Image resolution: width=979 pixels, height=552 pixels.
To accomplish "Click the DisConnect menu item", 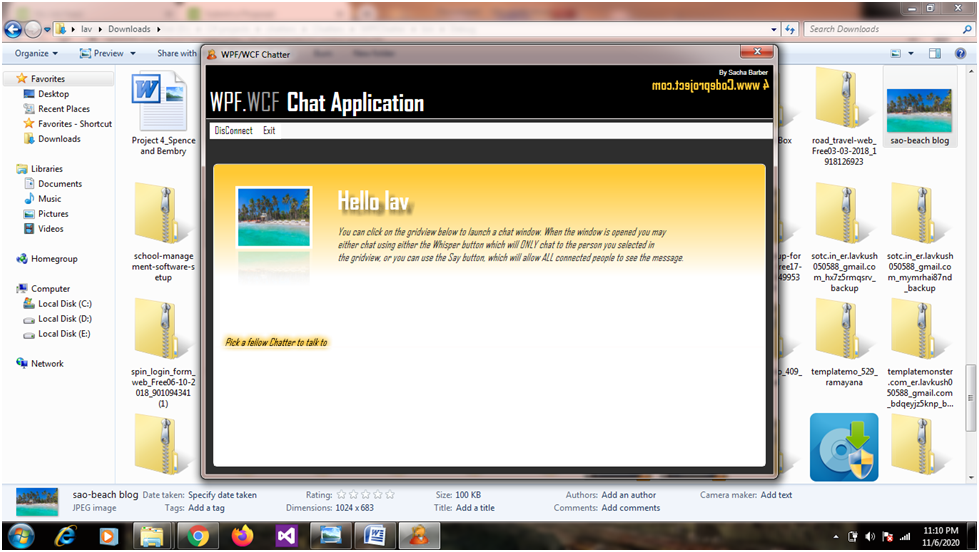I will [x=233, y=131].
